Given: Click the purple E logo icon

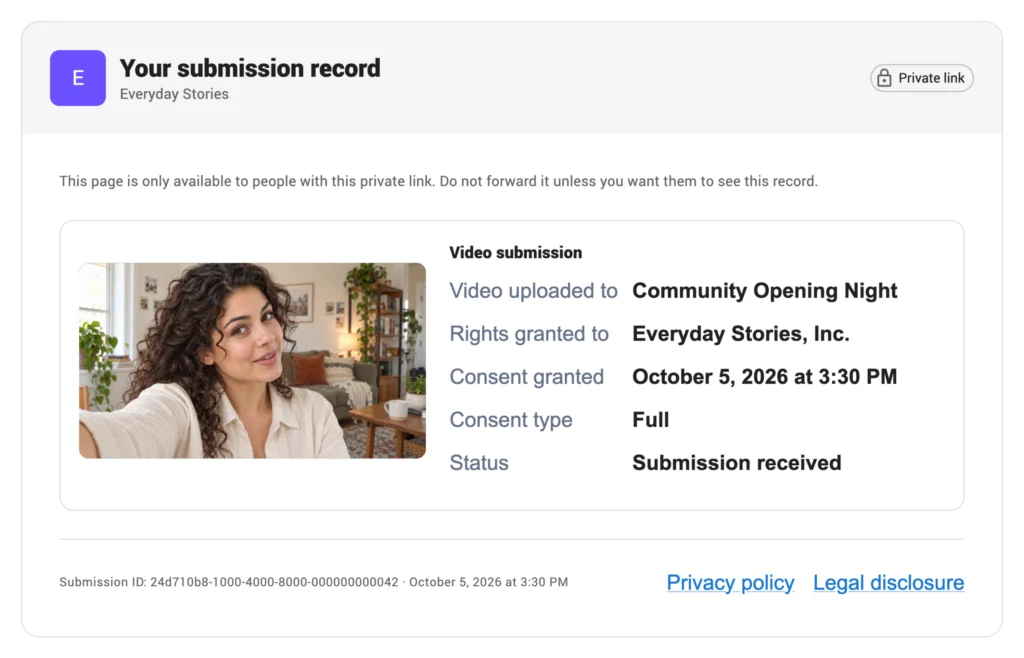Looking at the screenshot, I should [78, 78].
